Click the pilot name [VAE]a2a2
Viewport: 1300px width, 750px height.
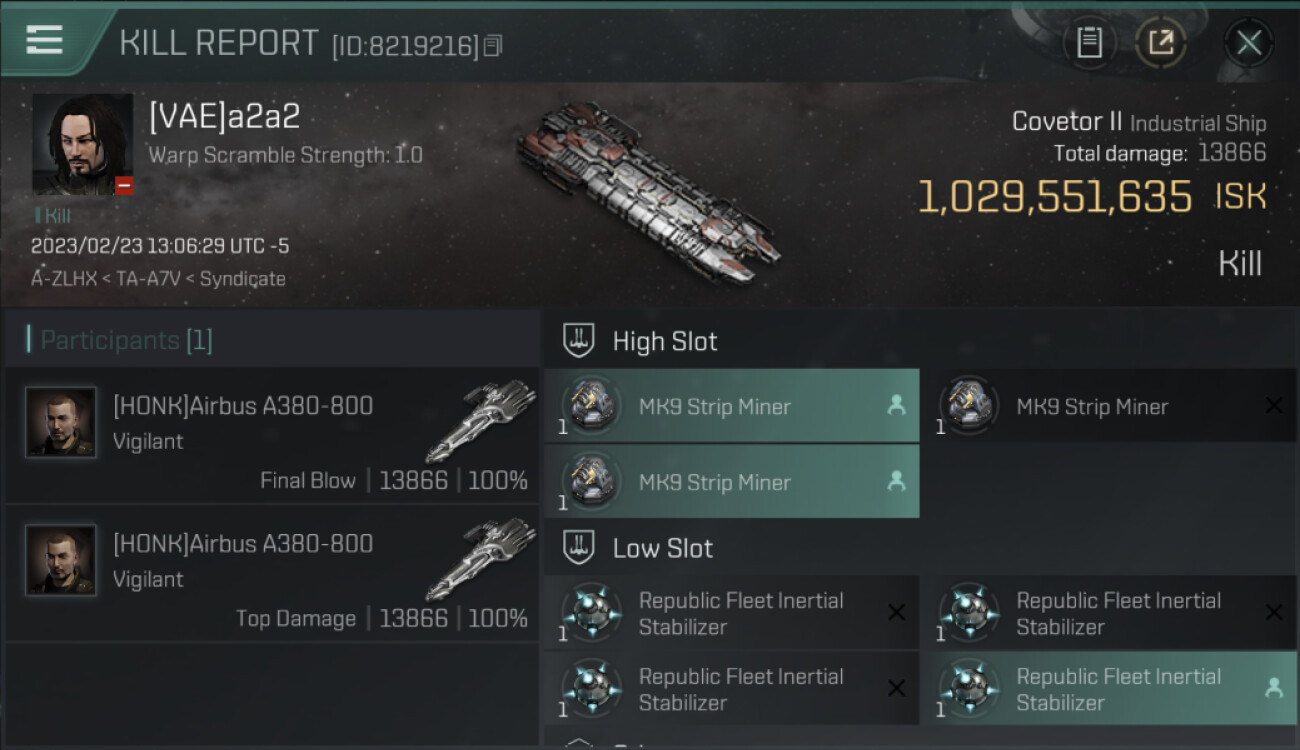pyautogui.click(x=224, y=117)
